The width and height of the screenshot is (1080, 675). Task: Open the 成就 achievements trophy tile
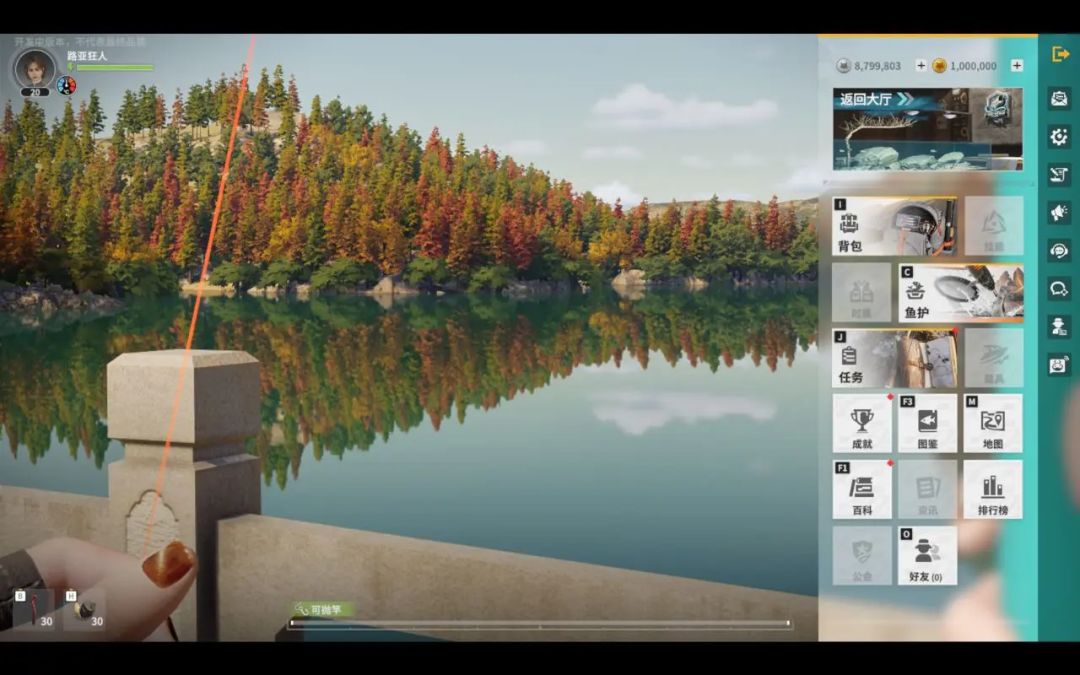[862, 423]
